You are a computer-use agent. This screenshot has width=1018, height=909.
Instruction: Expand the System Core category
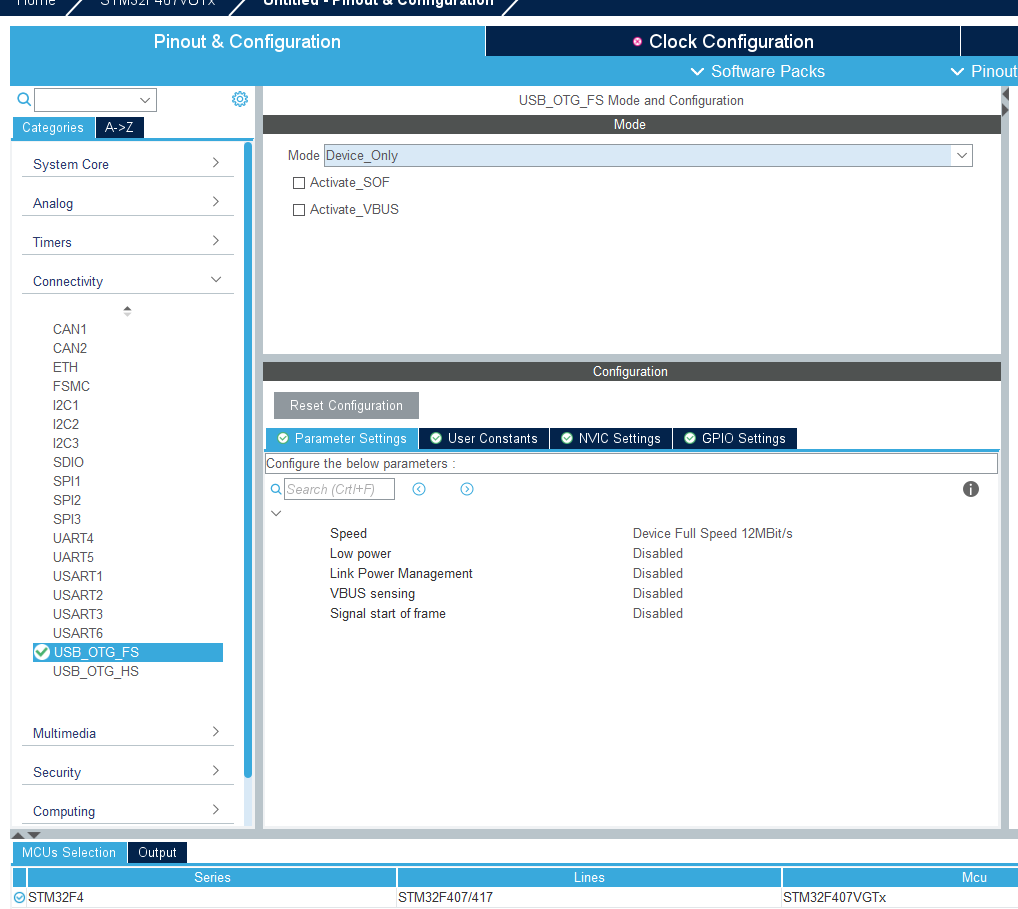[127, 164]
